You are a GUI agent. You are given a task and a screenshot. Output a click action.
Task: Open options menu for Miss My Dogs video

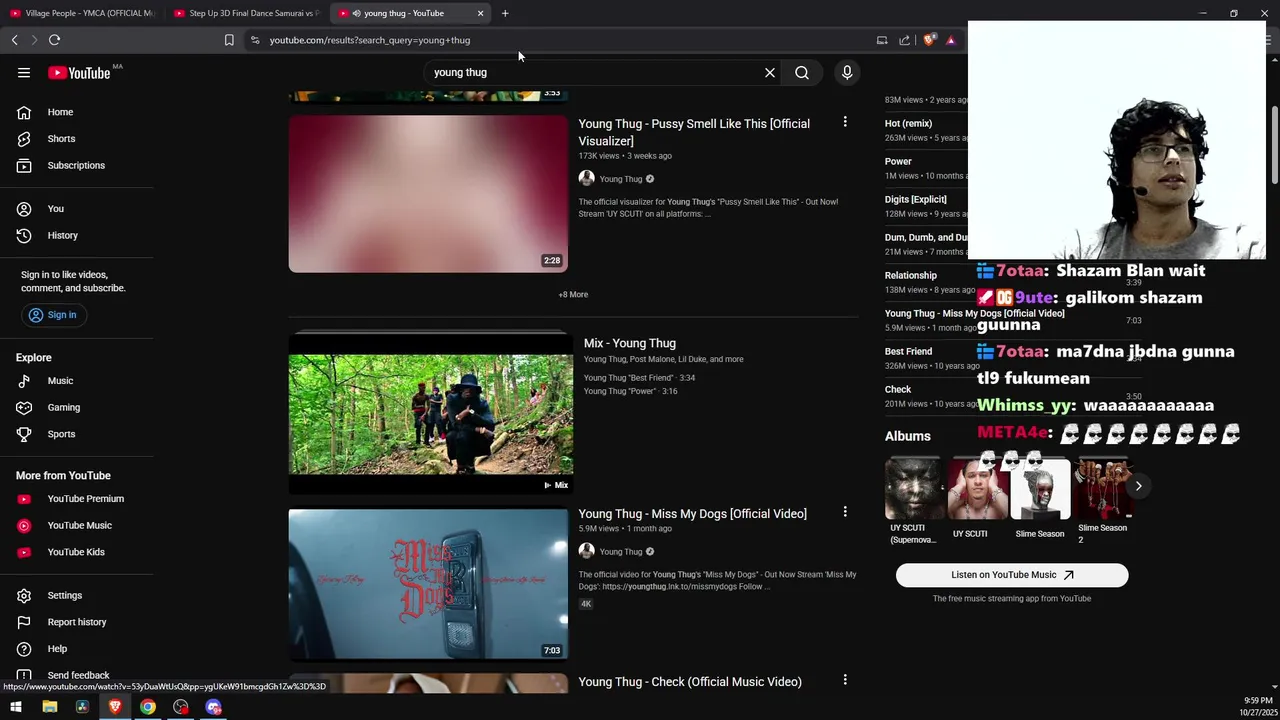click(x=845, y=512)
